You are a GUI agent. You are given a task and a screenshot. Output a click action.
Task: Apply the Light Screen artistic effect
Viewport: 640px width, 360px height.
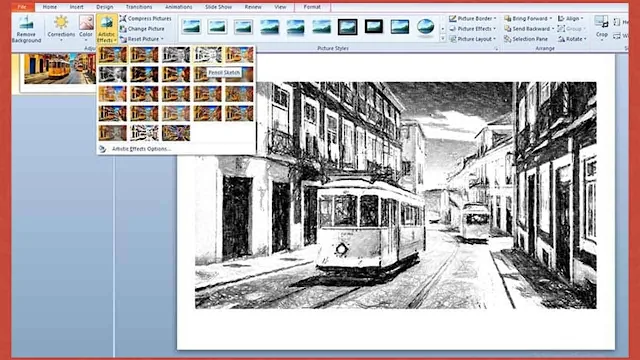click(113, 94)
